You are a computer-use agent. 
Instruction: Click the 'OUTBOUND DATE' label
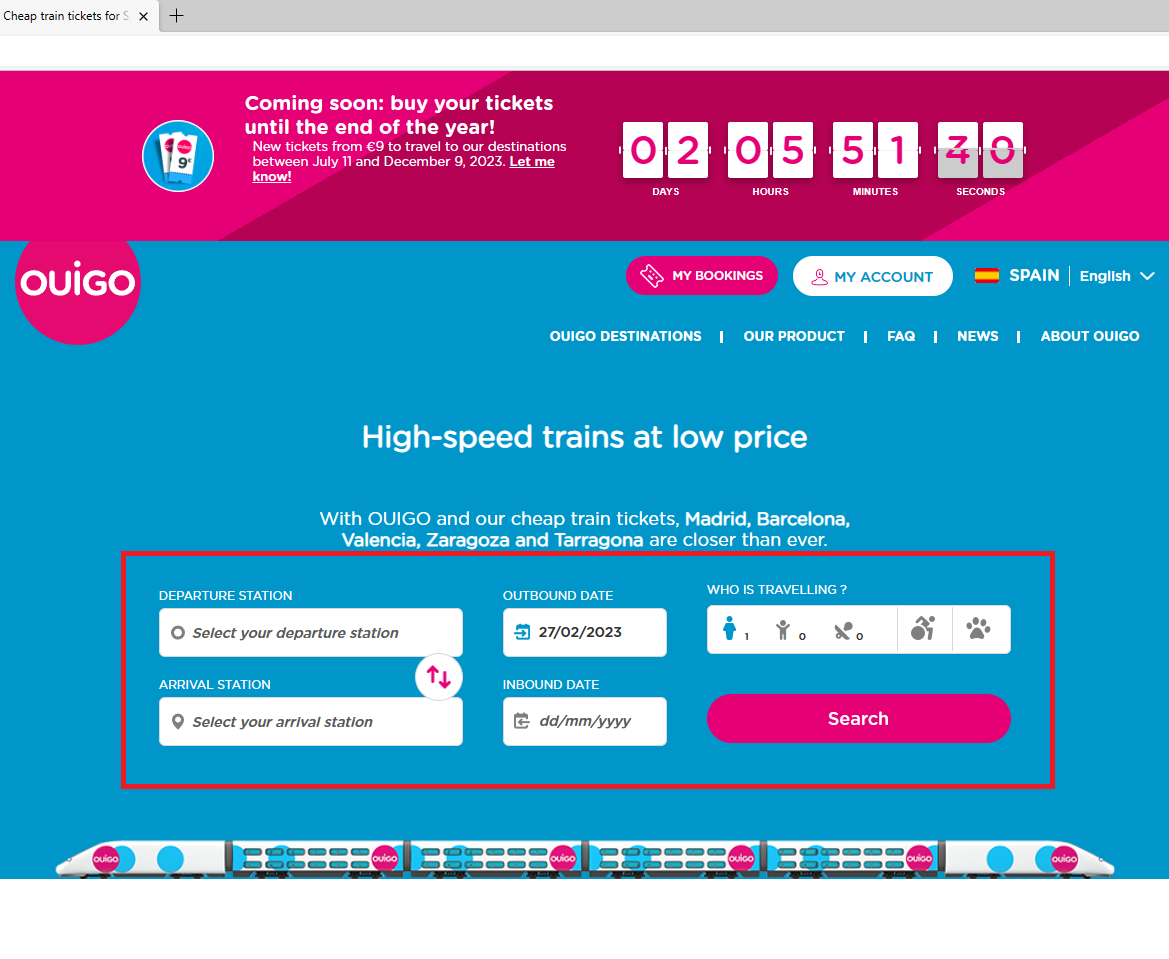point(558,596)
